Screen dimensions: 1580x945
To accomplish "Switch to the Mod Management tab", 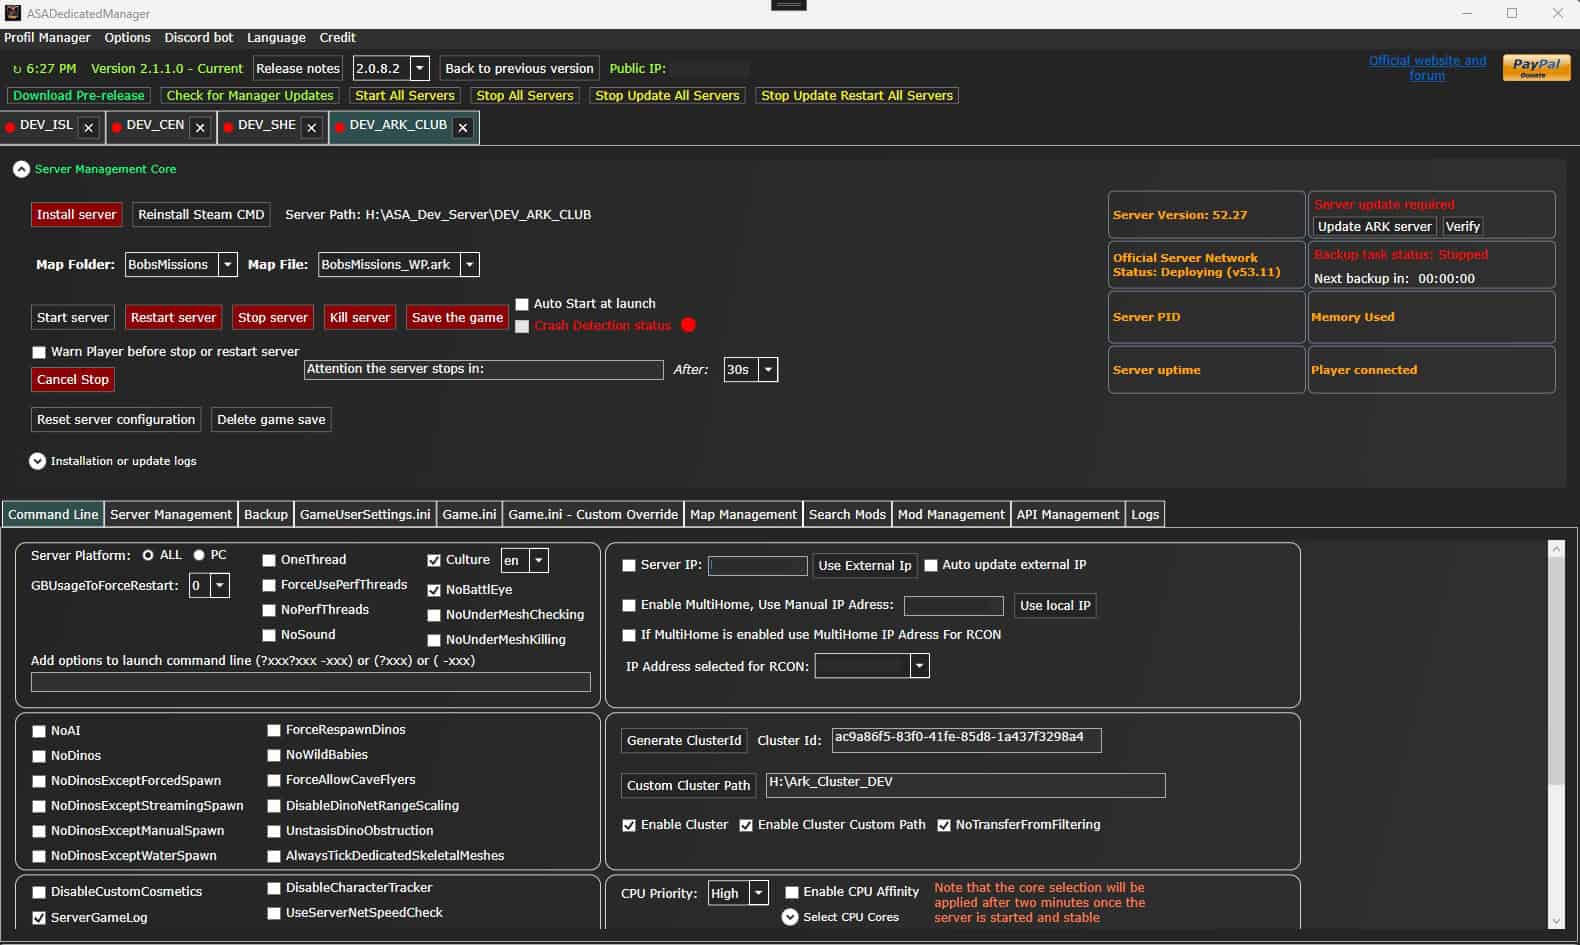I will 950,514.
